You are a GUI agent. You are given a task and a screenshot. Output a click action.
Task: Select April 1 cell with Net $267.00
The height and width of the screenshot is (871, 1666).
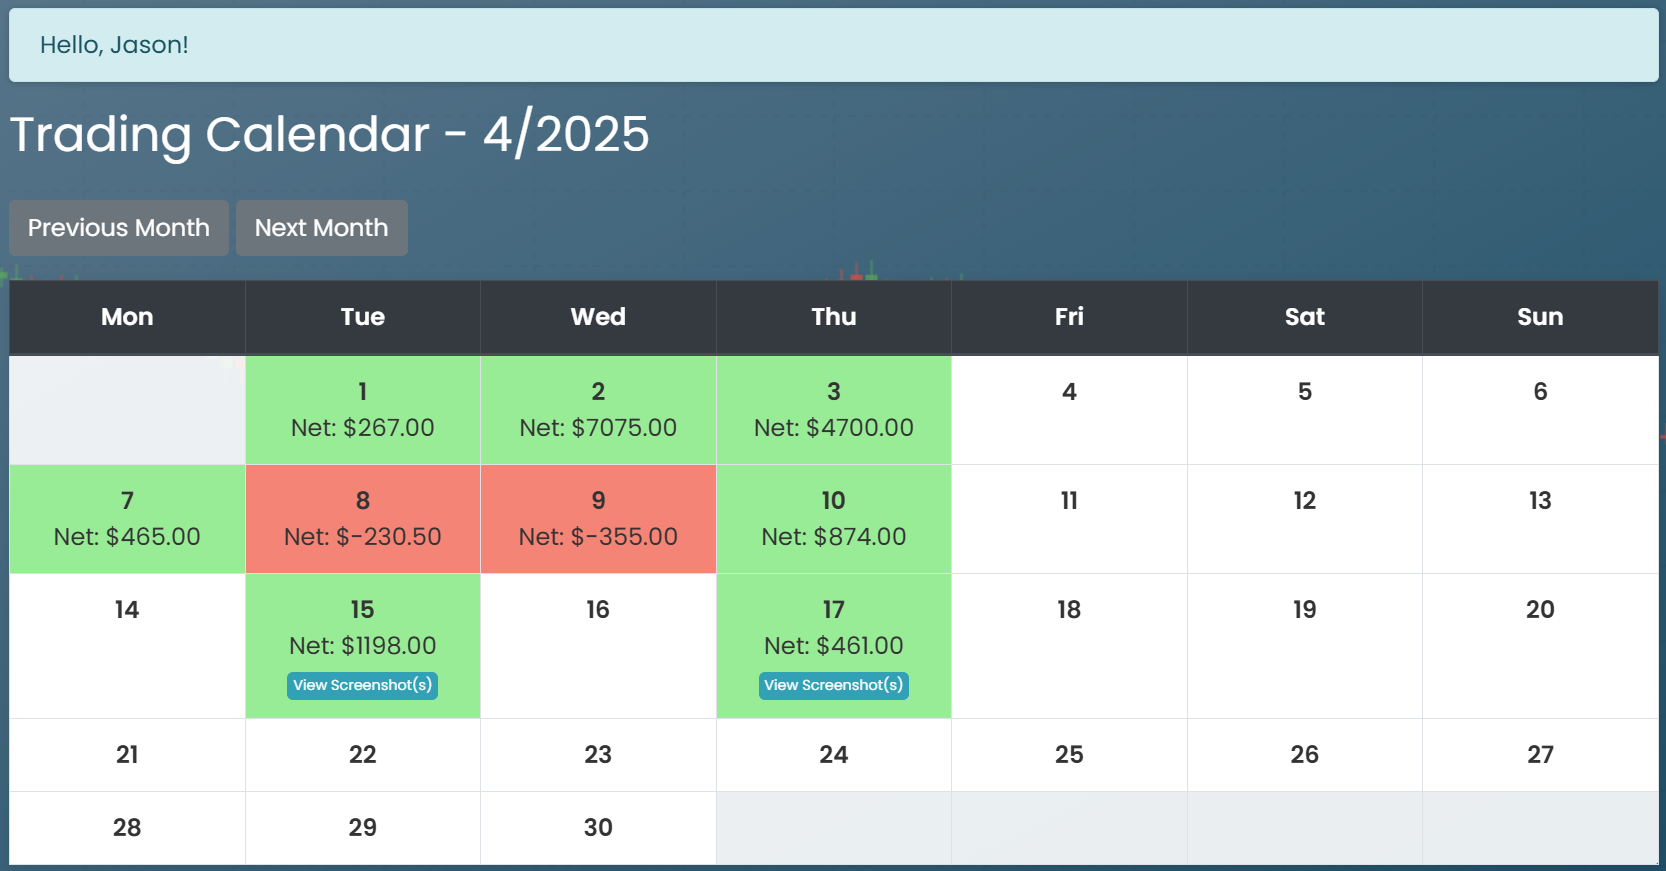(362, 410)
